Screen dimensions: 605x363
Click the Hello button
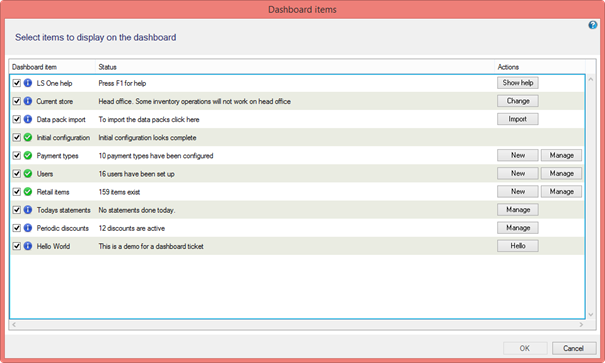click(518, 246)
